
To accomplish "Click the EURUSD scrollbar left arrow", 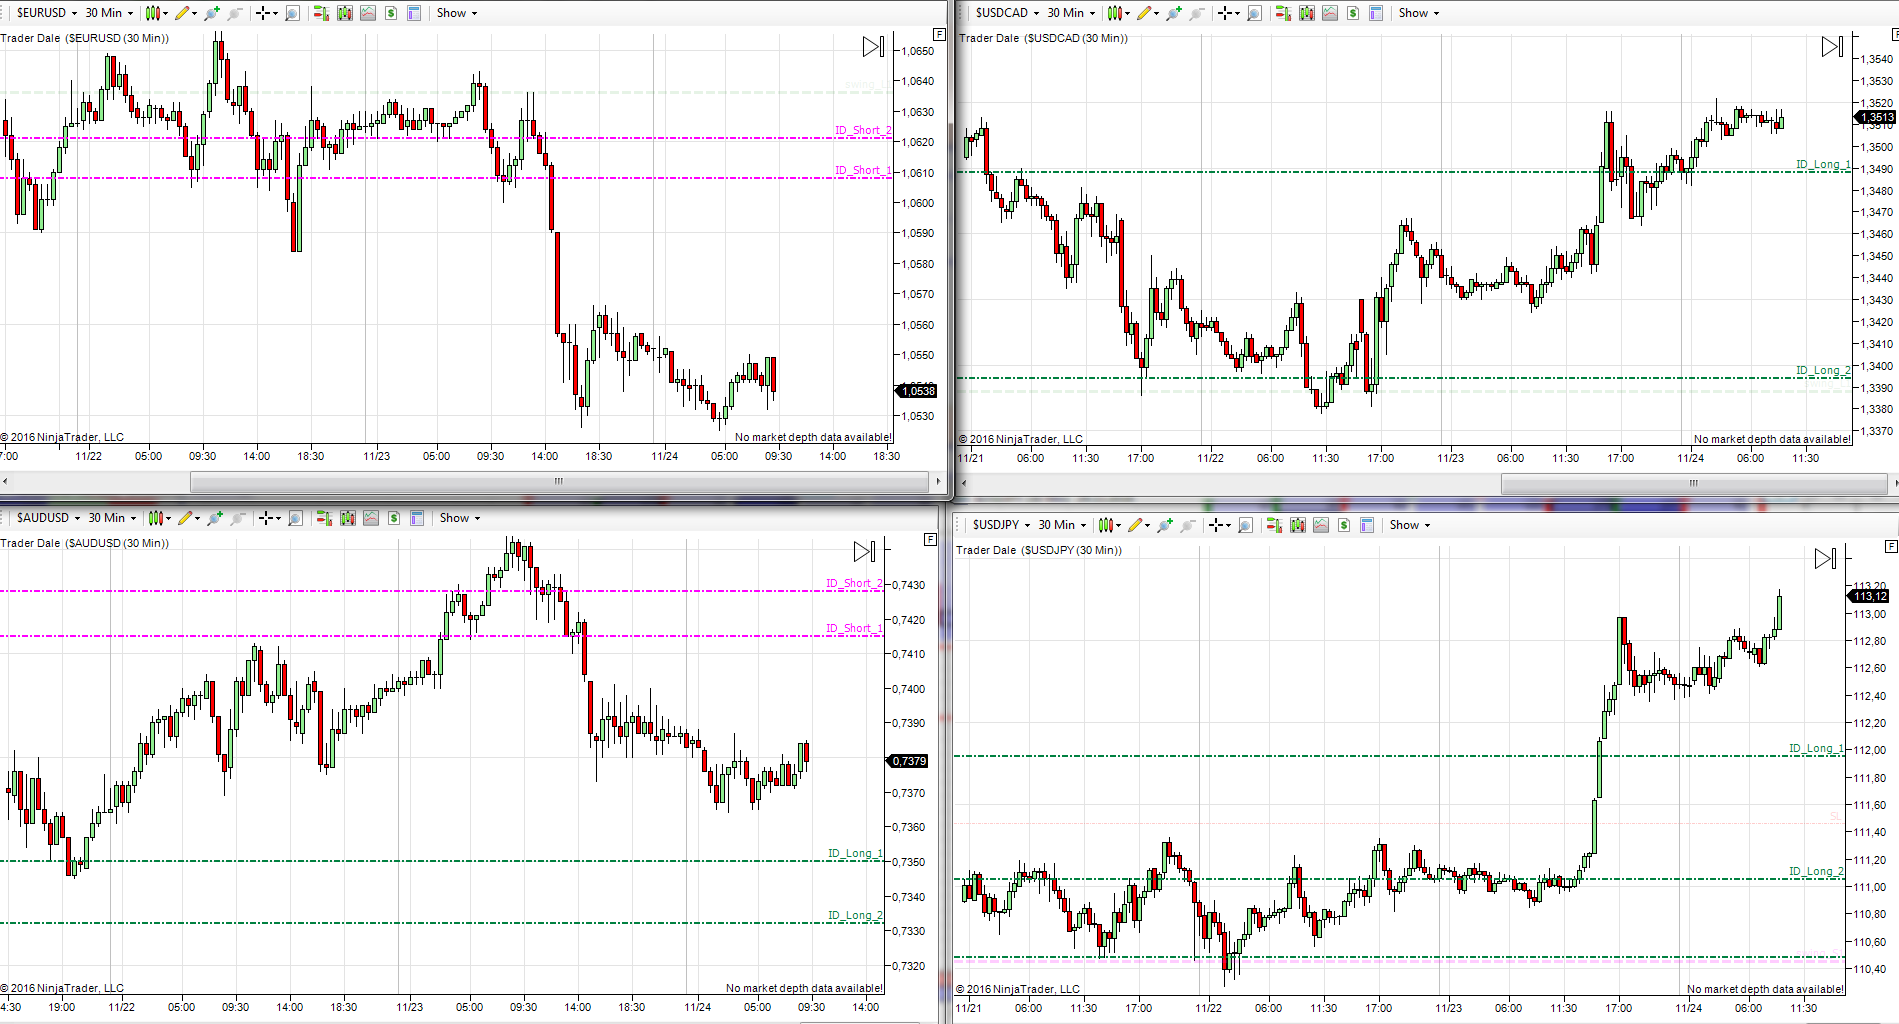I will tap(6, 482).
